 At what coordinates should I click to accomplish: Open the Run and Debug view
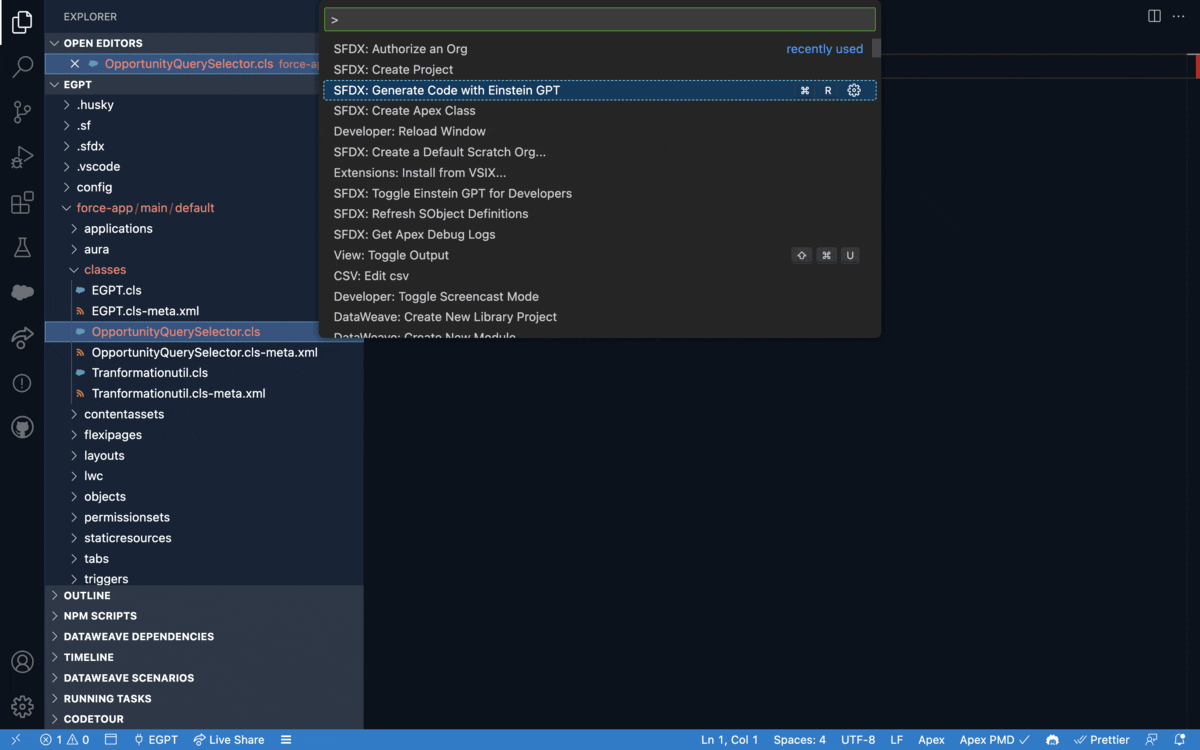pyautogui.click(x=22, y=158)
